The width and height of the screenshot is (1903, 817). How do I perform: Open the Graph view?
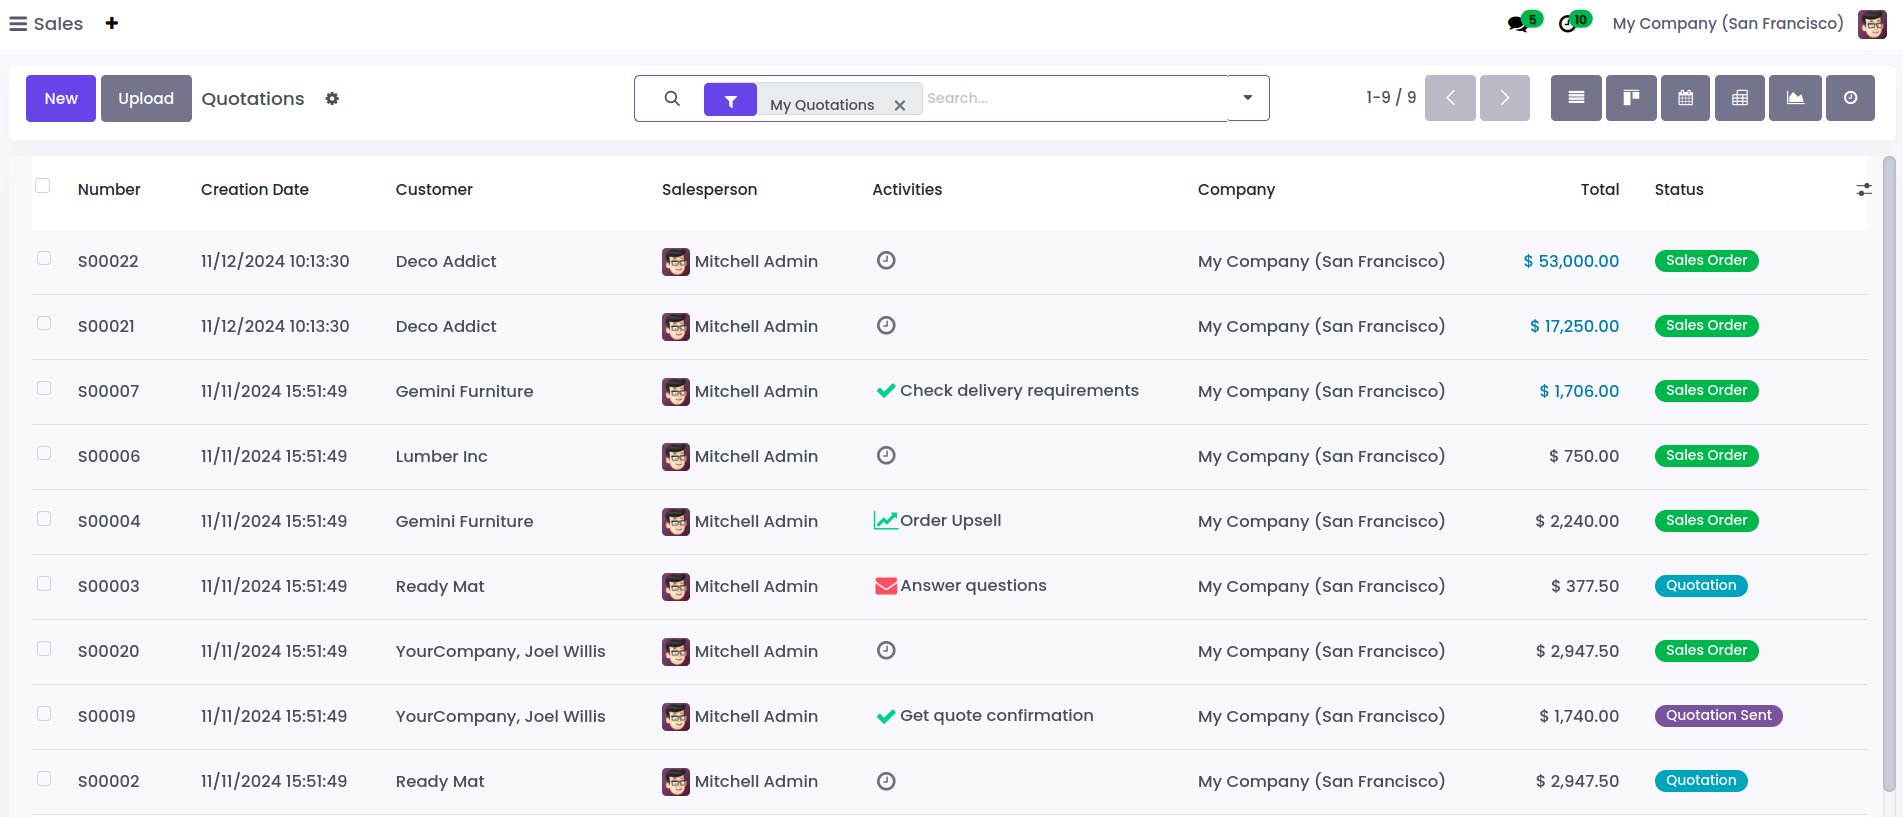[1796, 98]
